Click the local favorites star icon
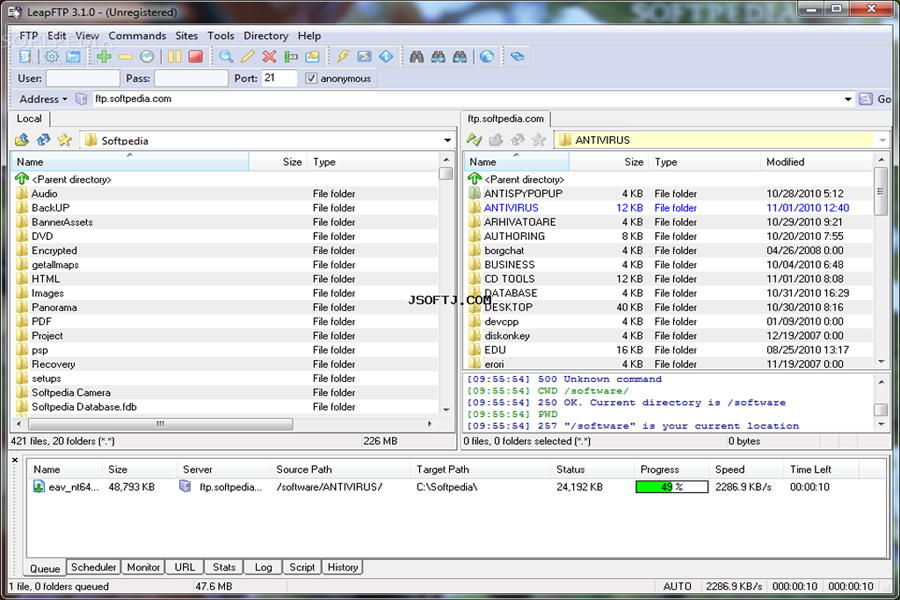Image resolution: width=900 pixels, height=600 pixels. (x=65, y=140)
